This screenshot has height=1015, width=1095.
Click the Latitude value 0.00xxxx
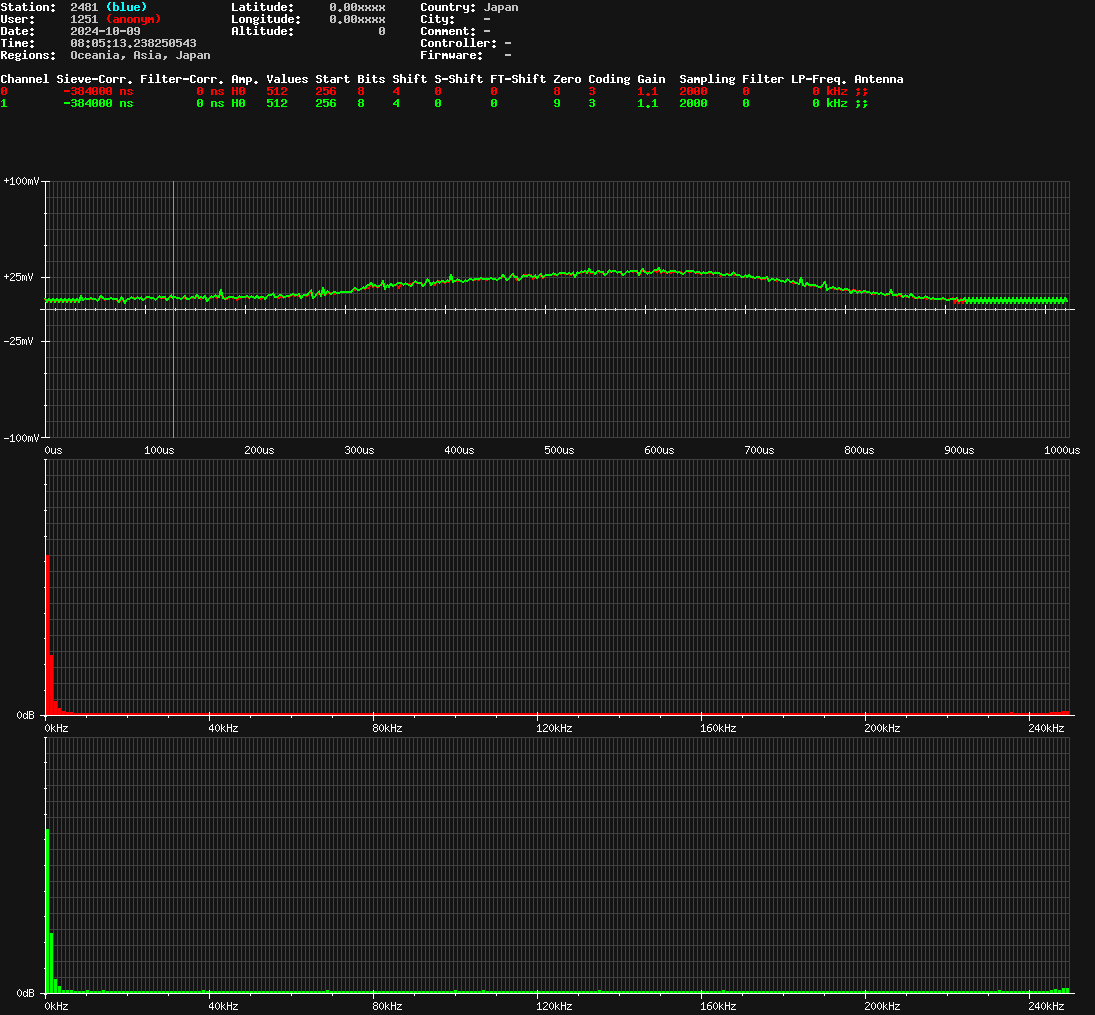tap(357, 7)
